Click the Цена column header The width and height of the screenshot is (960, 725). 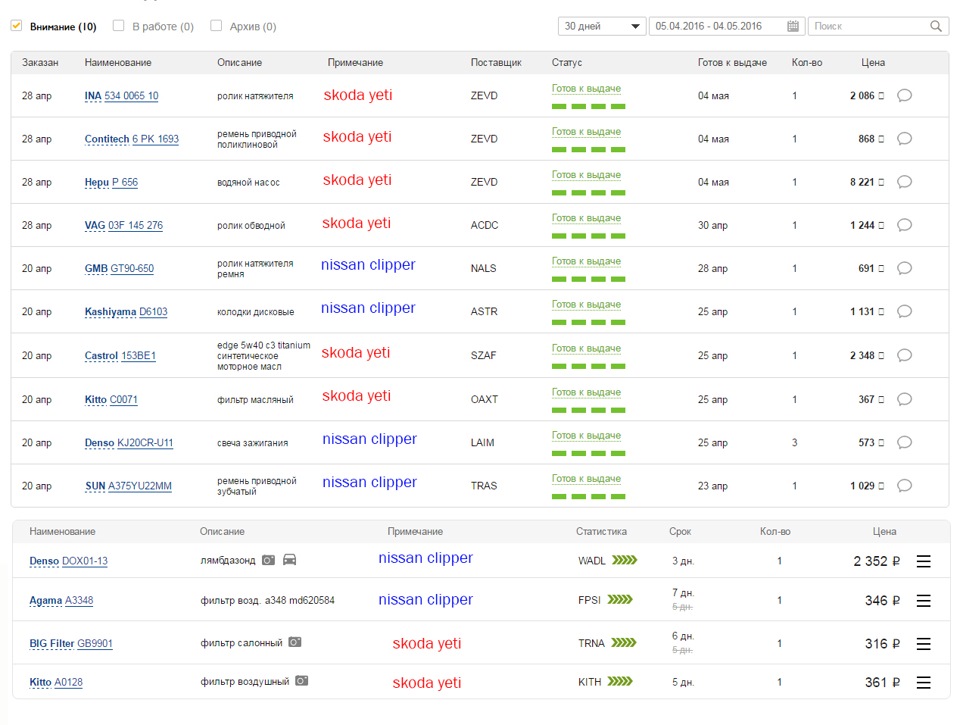pyautogui.click(x=872, y=62)
